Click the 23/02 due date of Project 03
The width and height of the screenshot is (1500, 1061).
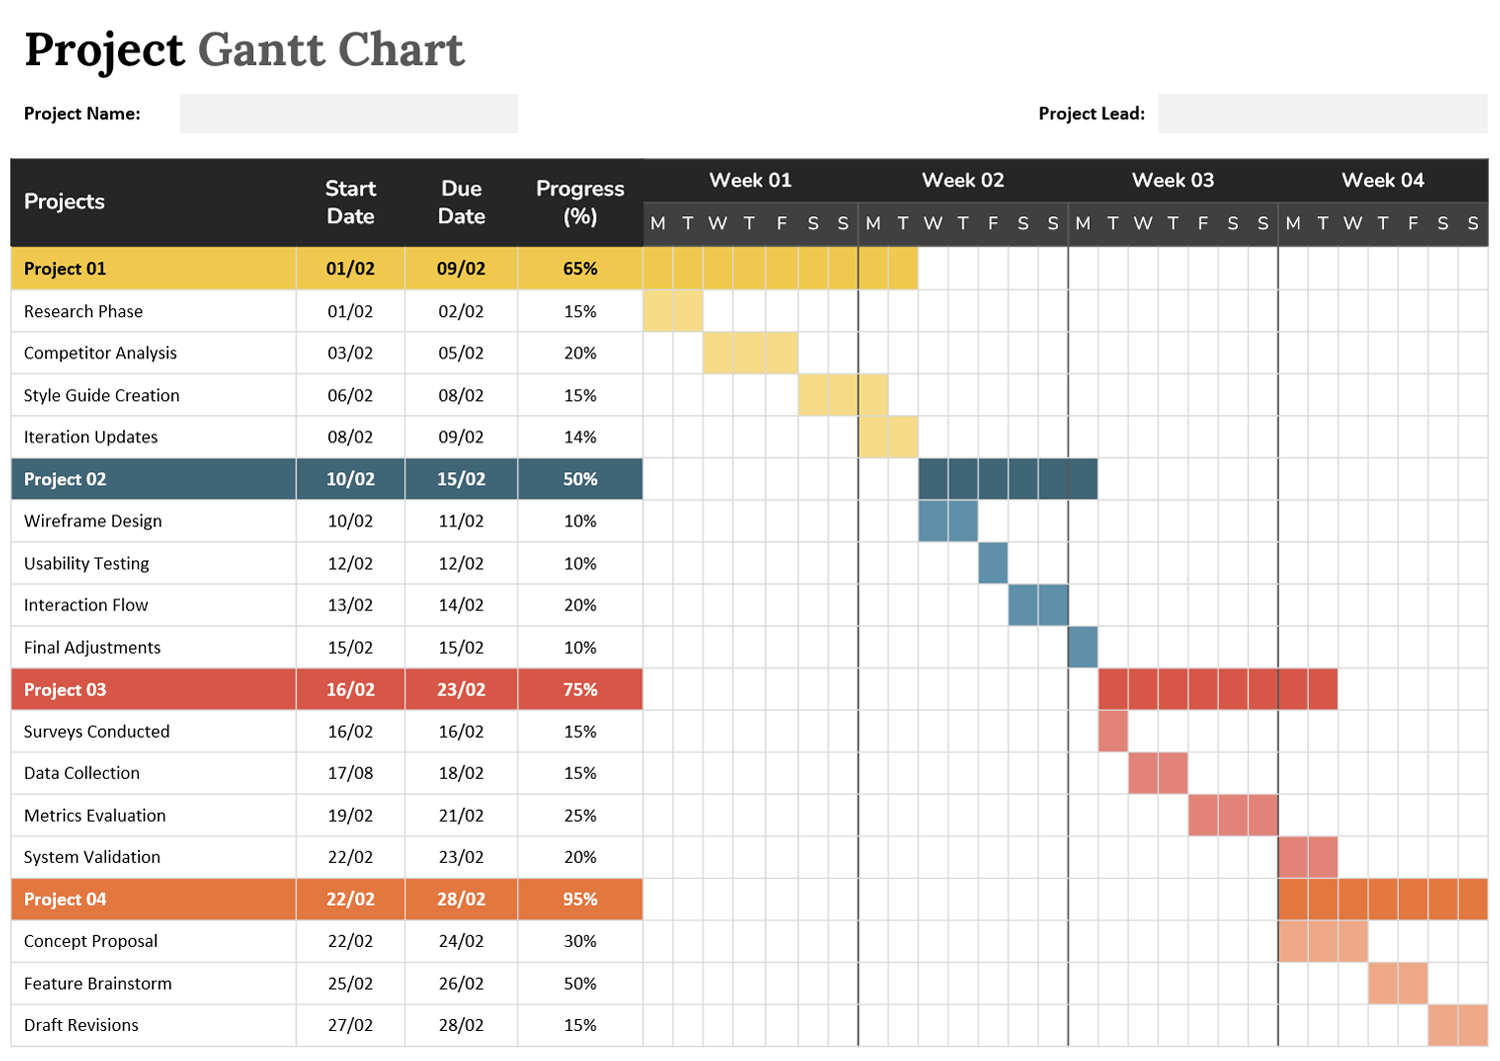[460, 689]
